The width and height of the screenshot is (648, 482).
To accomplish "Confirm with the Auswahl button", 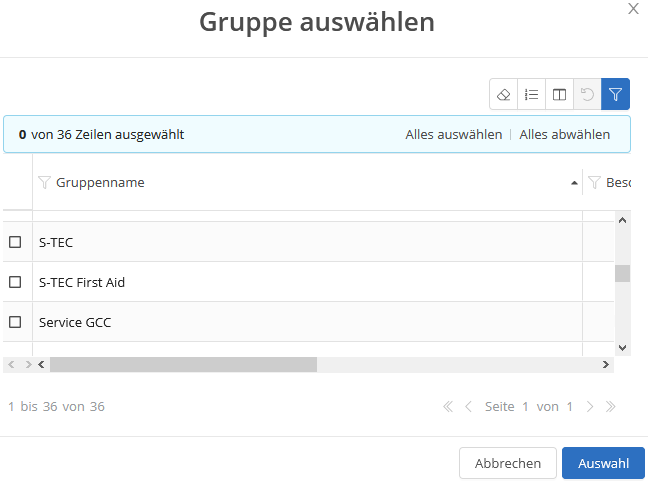I will click(603, 463).
